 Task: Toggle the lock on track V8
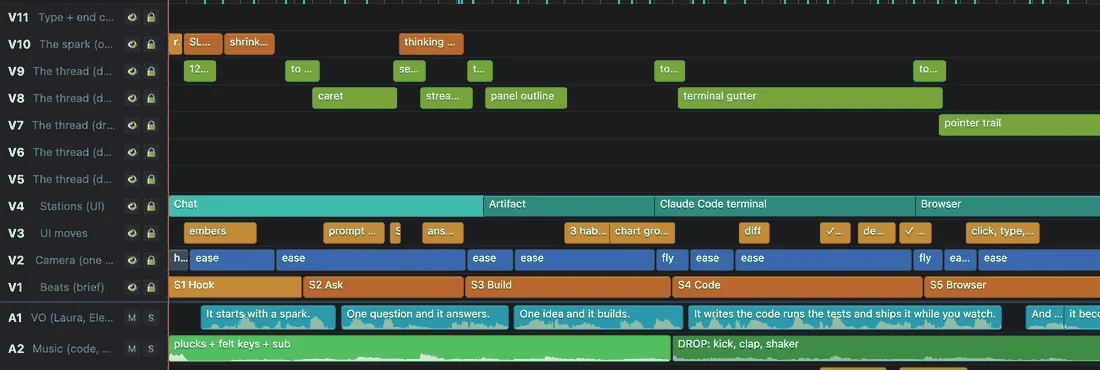click(151, 98)
